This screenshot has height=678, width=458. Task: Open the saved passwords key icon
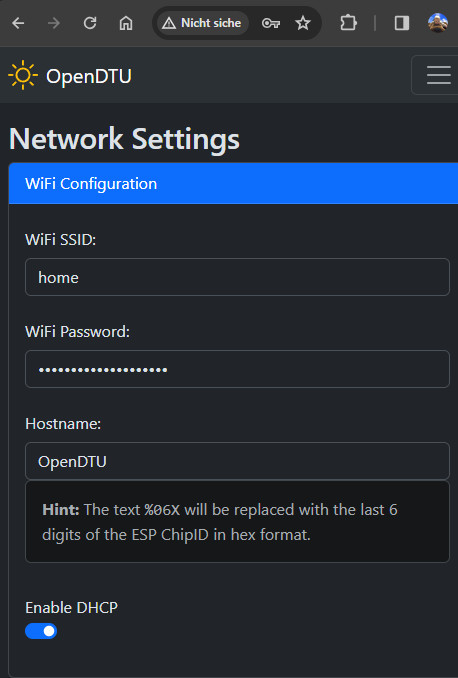[271, 23]
